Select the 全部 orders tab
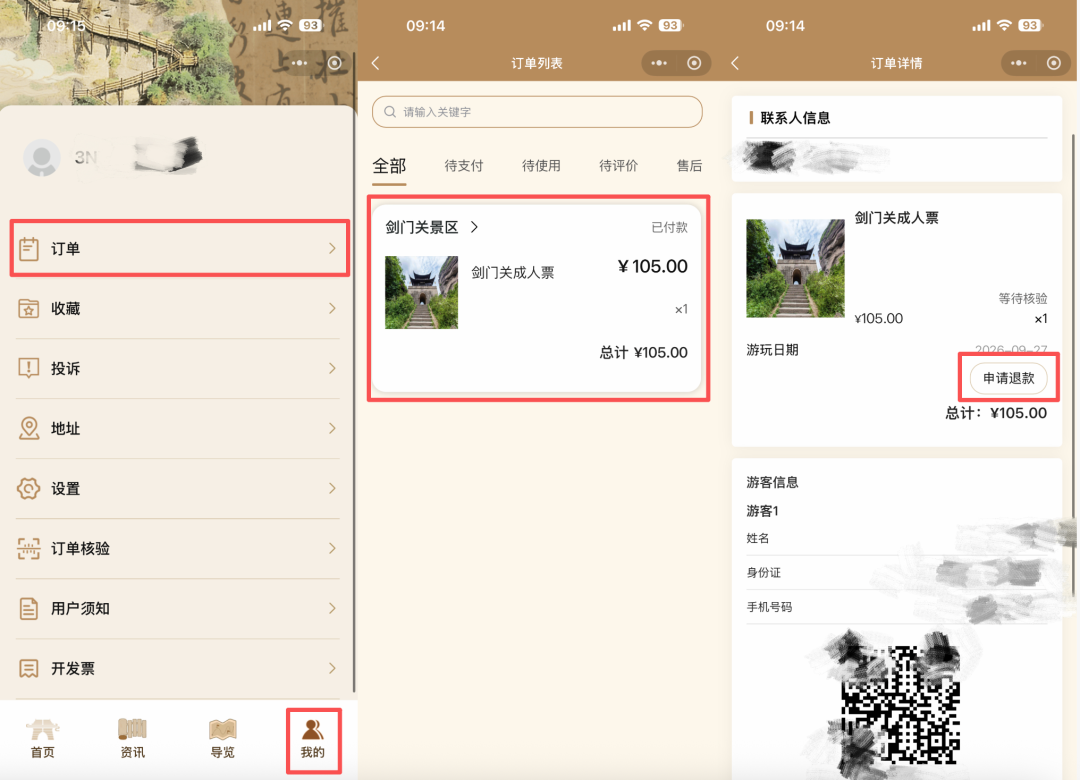The height and width of the screenshot is (780, 1080). click(389, 166)
